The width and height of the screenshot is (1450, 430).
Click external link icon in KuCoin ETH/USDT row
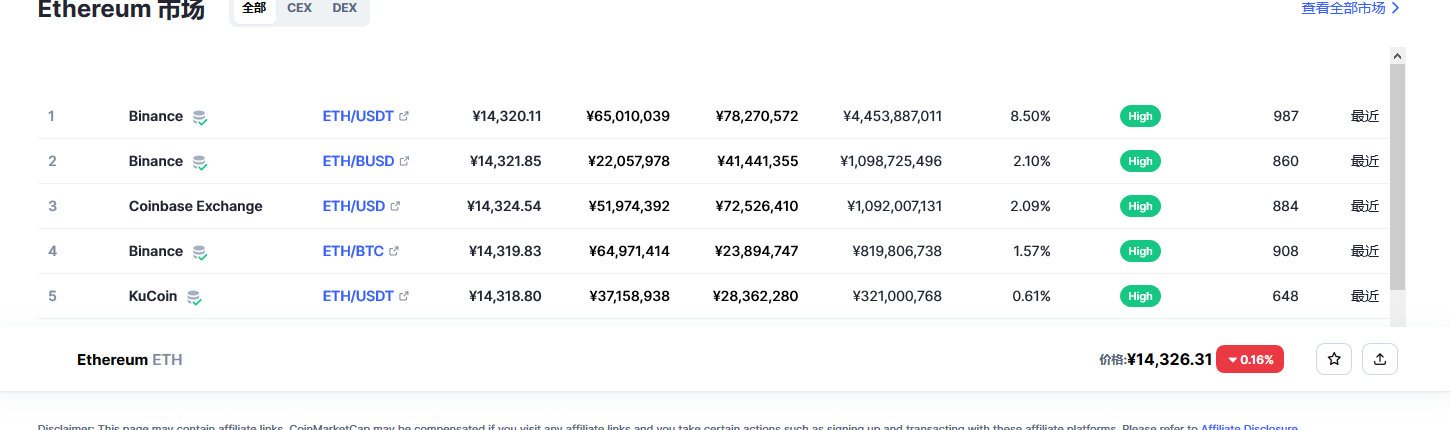click(x=404, y=296)
